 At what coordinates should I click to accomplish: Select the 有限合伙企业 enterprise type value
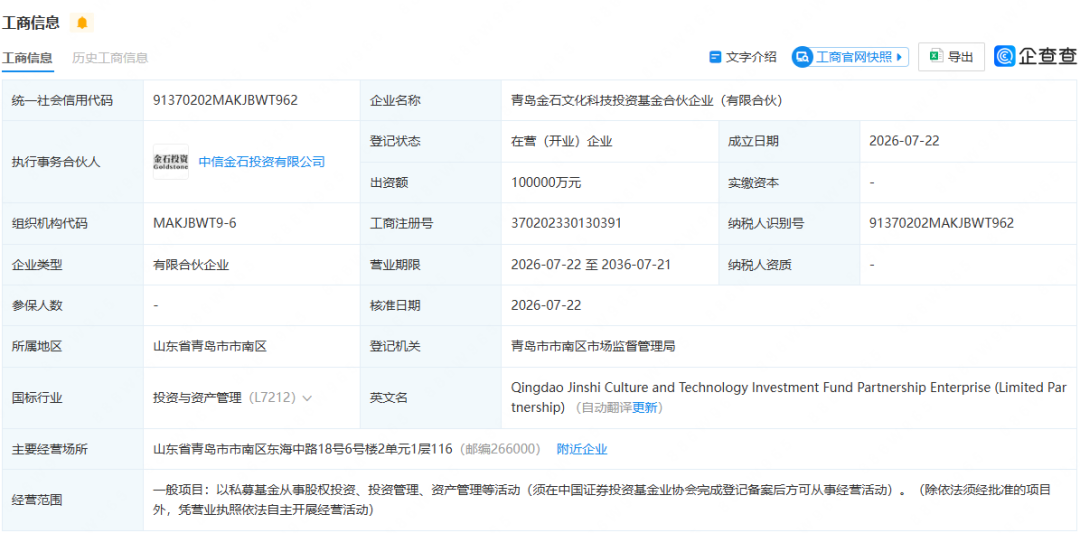coord(191,264)
